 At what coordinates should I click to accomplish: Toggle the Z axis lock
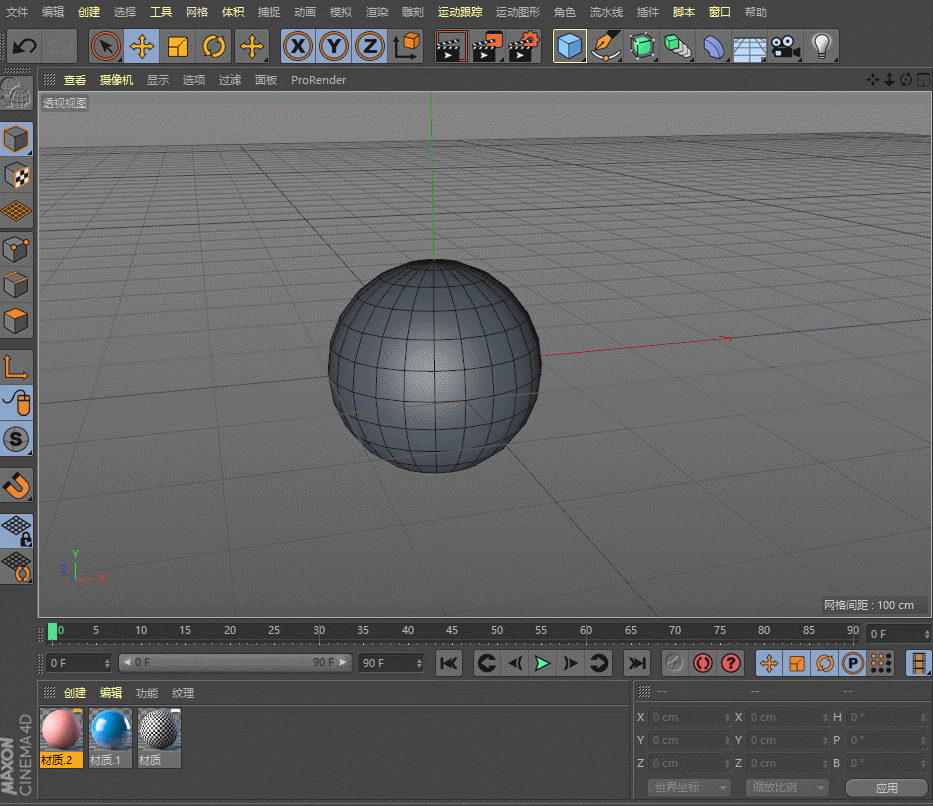[370, 46]
